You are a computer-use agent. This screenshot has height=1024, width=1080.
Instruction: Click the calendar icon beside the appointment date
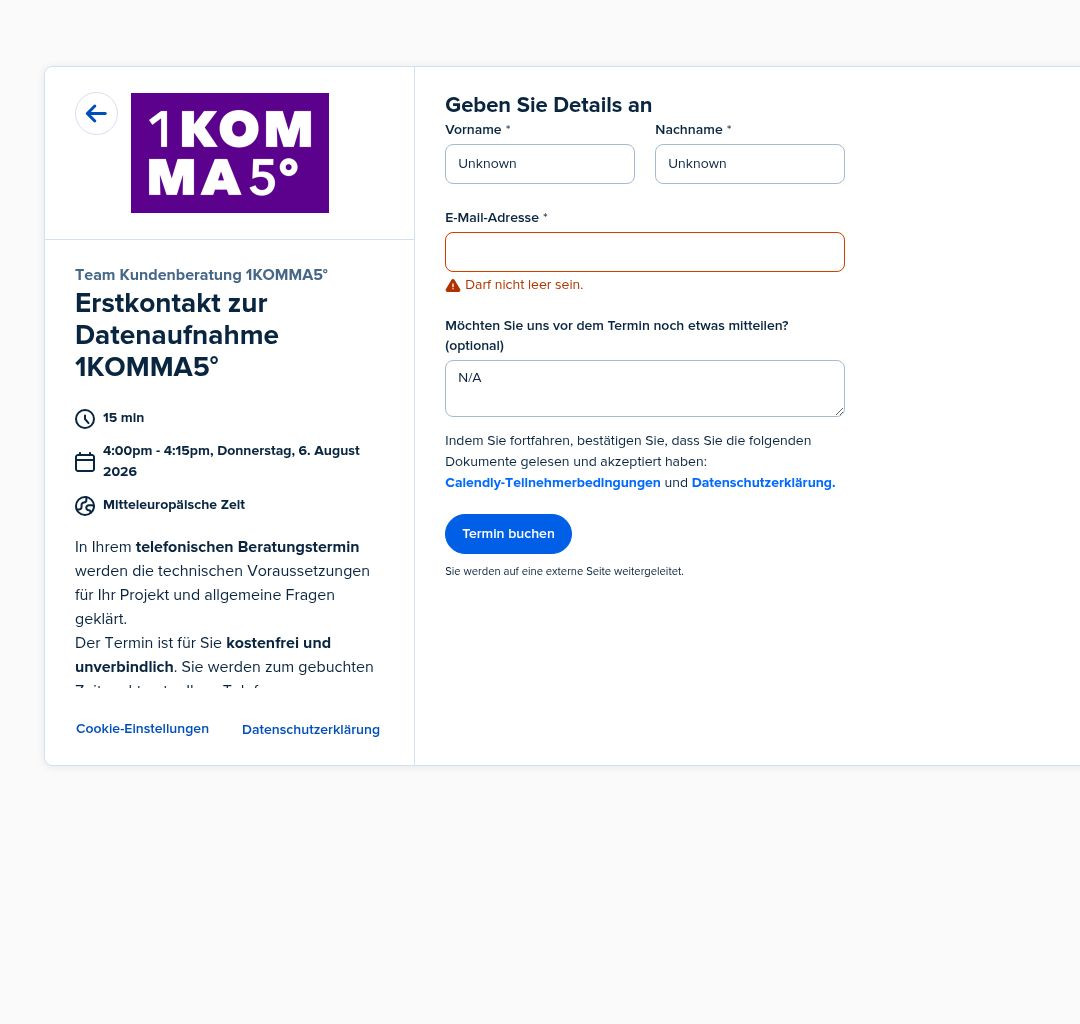(x=85, y=461)
